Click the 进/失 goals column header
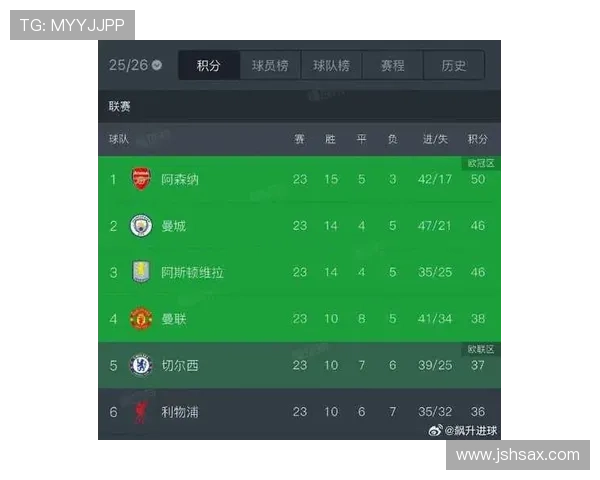The image size is (600, 480). [x=435, y=139]
